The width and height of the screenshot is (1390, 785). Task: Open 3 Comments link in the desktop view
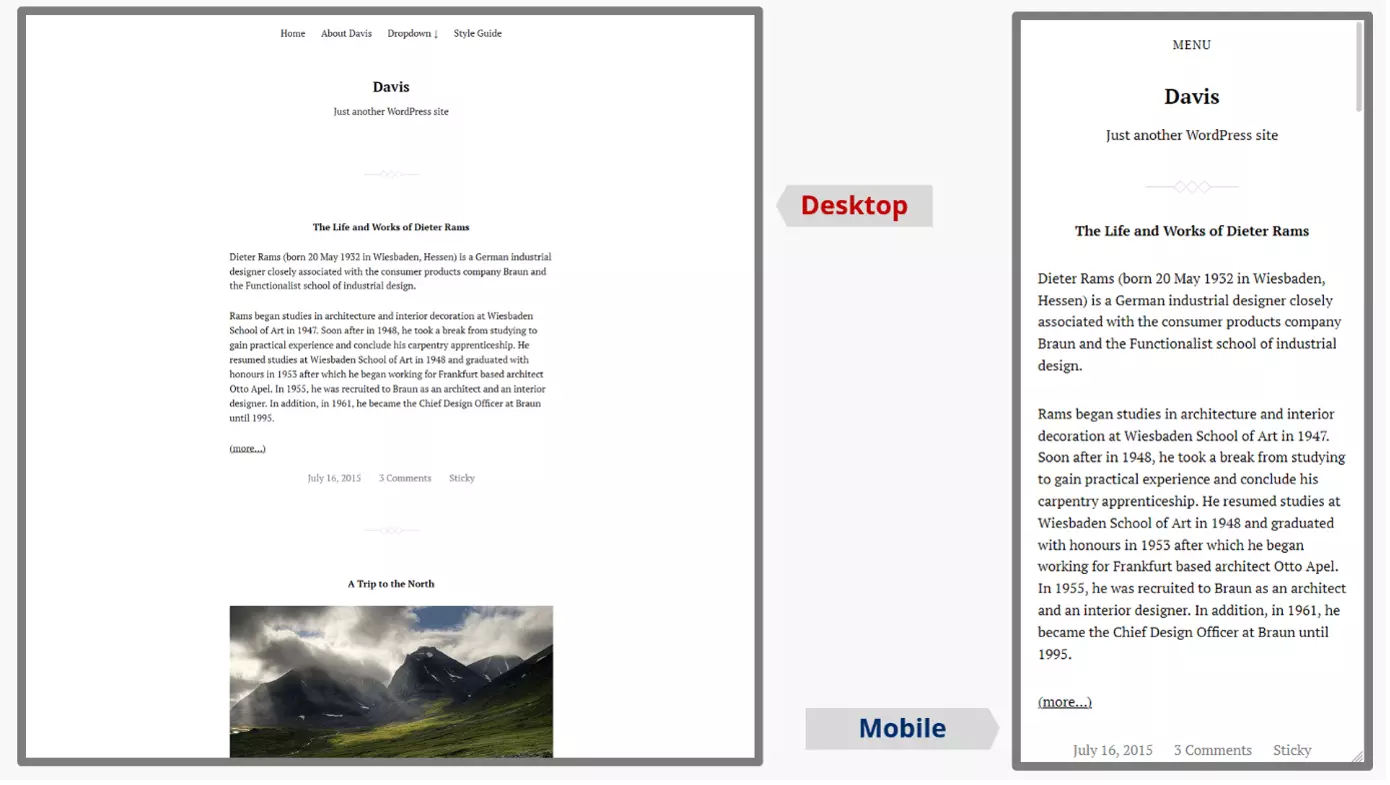pos(405,478)
